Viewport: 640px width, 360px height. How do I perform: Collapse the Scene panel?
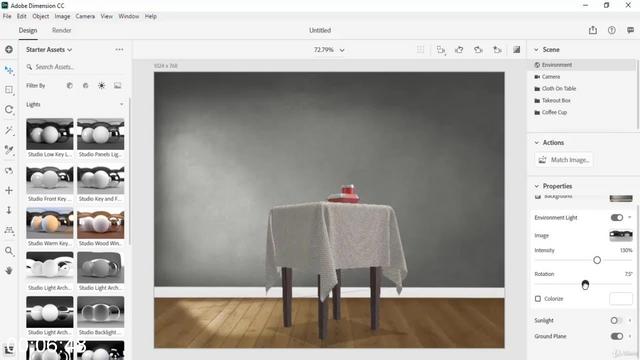tap(536, 49)
